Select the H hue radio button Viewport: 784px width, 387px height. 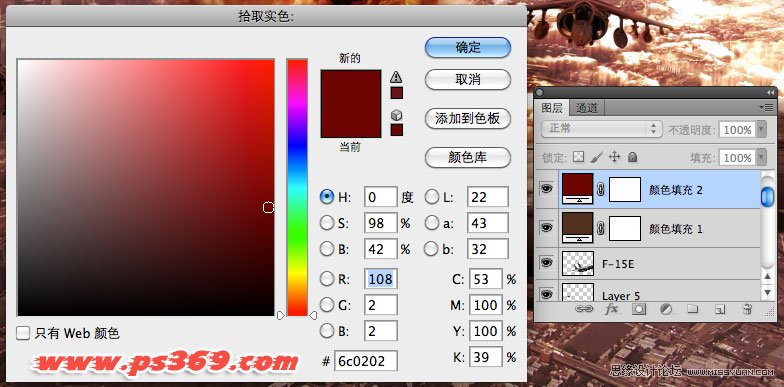pyautogui.click(x=327, y=197)
